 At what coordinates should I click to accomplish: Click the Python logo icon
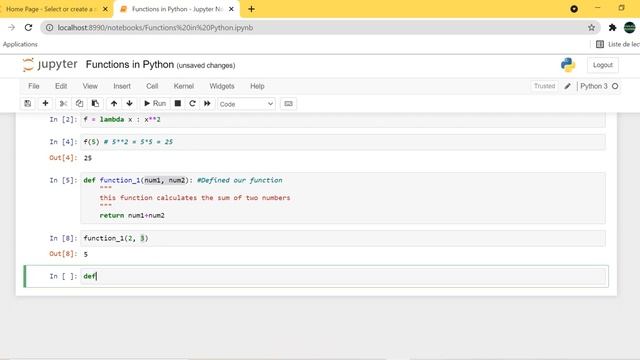pos(568,64)
